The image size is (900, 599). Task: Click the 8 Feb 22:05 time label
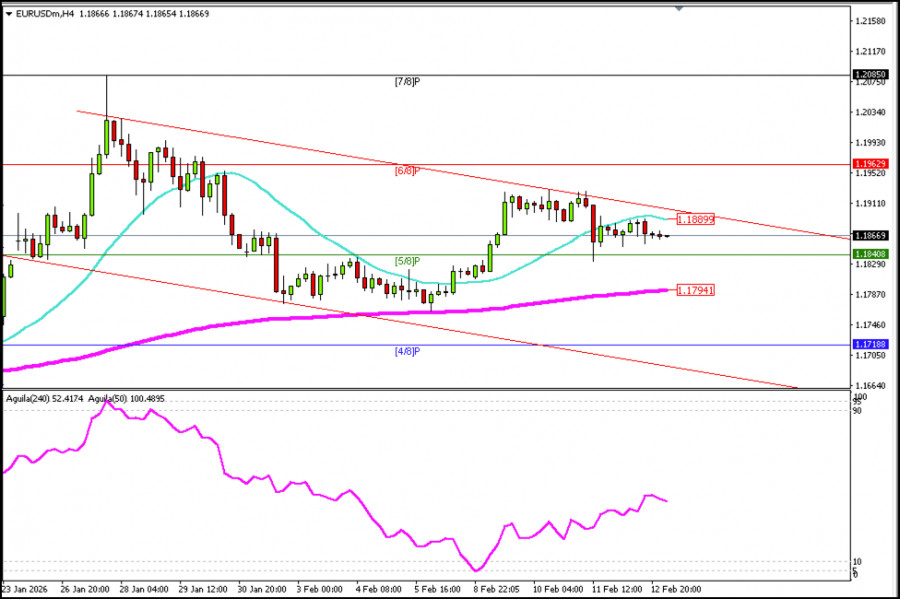pyautogui.click(x=496, y=589)
